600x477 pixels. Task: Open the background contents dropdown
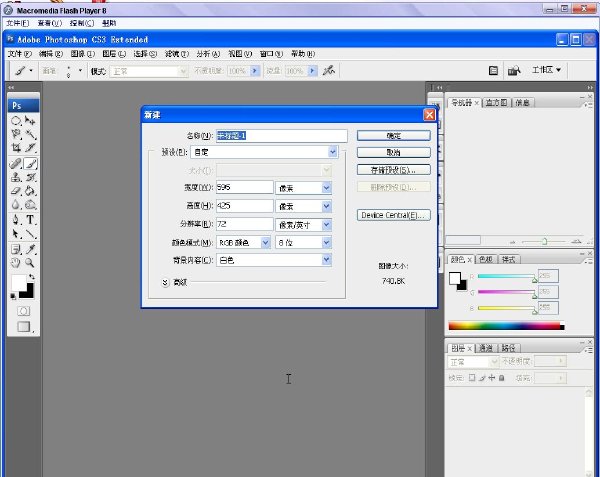coord(326,260)
